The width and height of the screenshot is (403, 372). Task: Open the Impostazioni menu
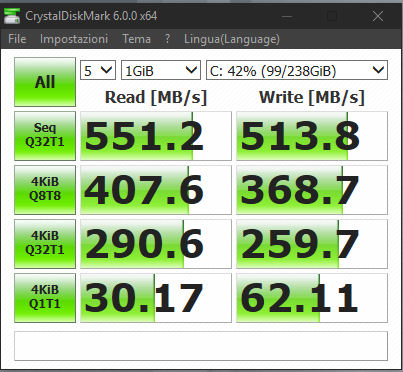[74, 39]
